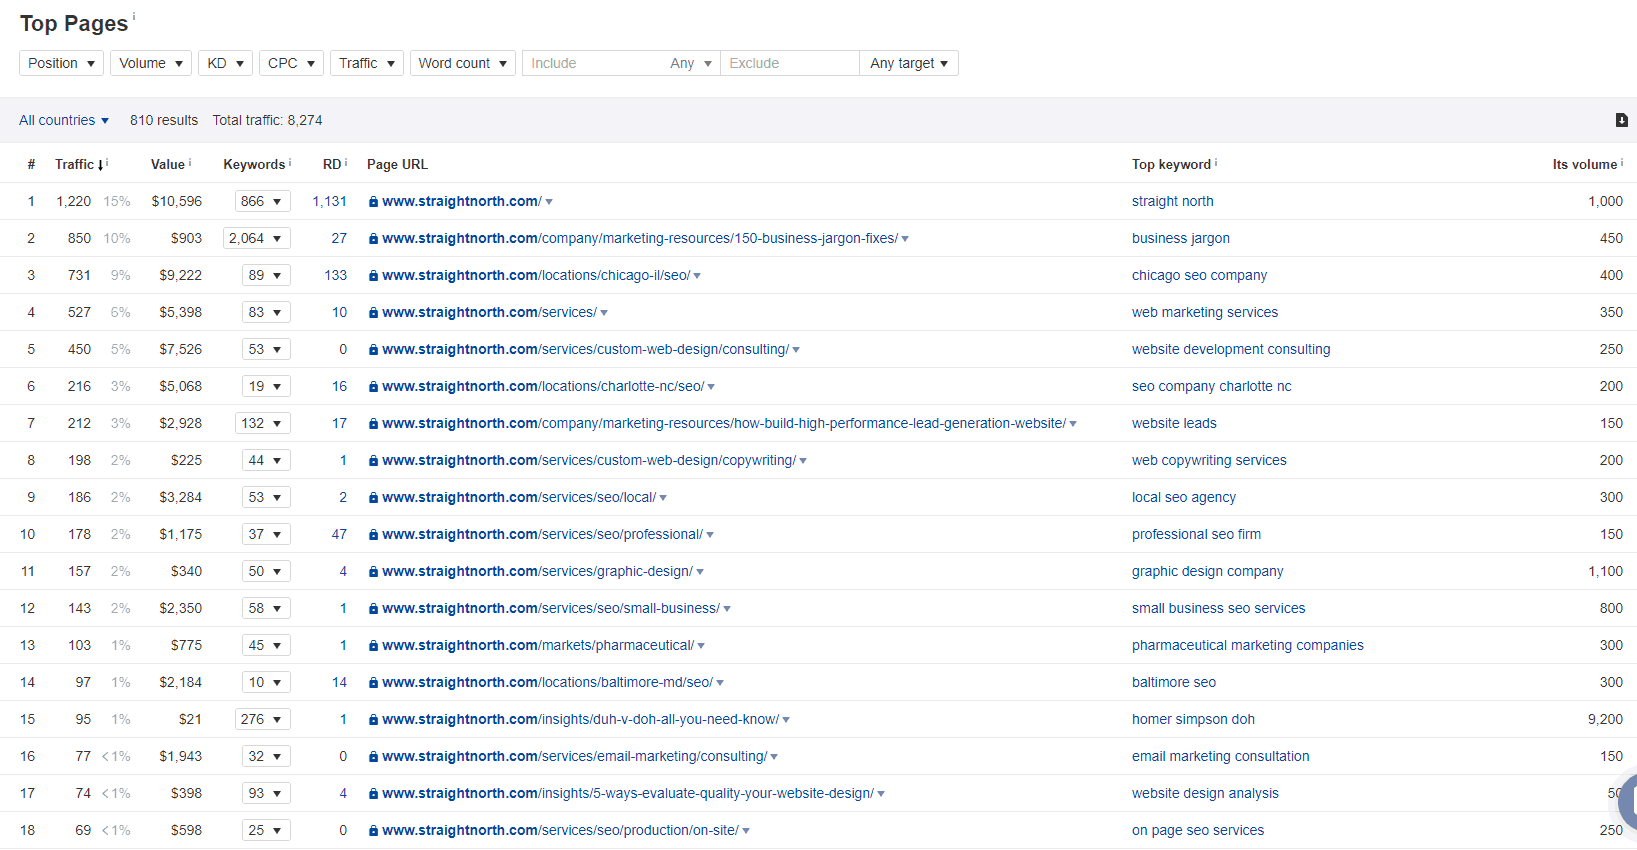Open the straightnorth.com/services/ page link

(489, 312)
